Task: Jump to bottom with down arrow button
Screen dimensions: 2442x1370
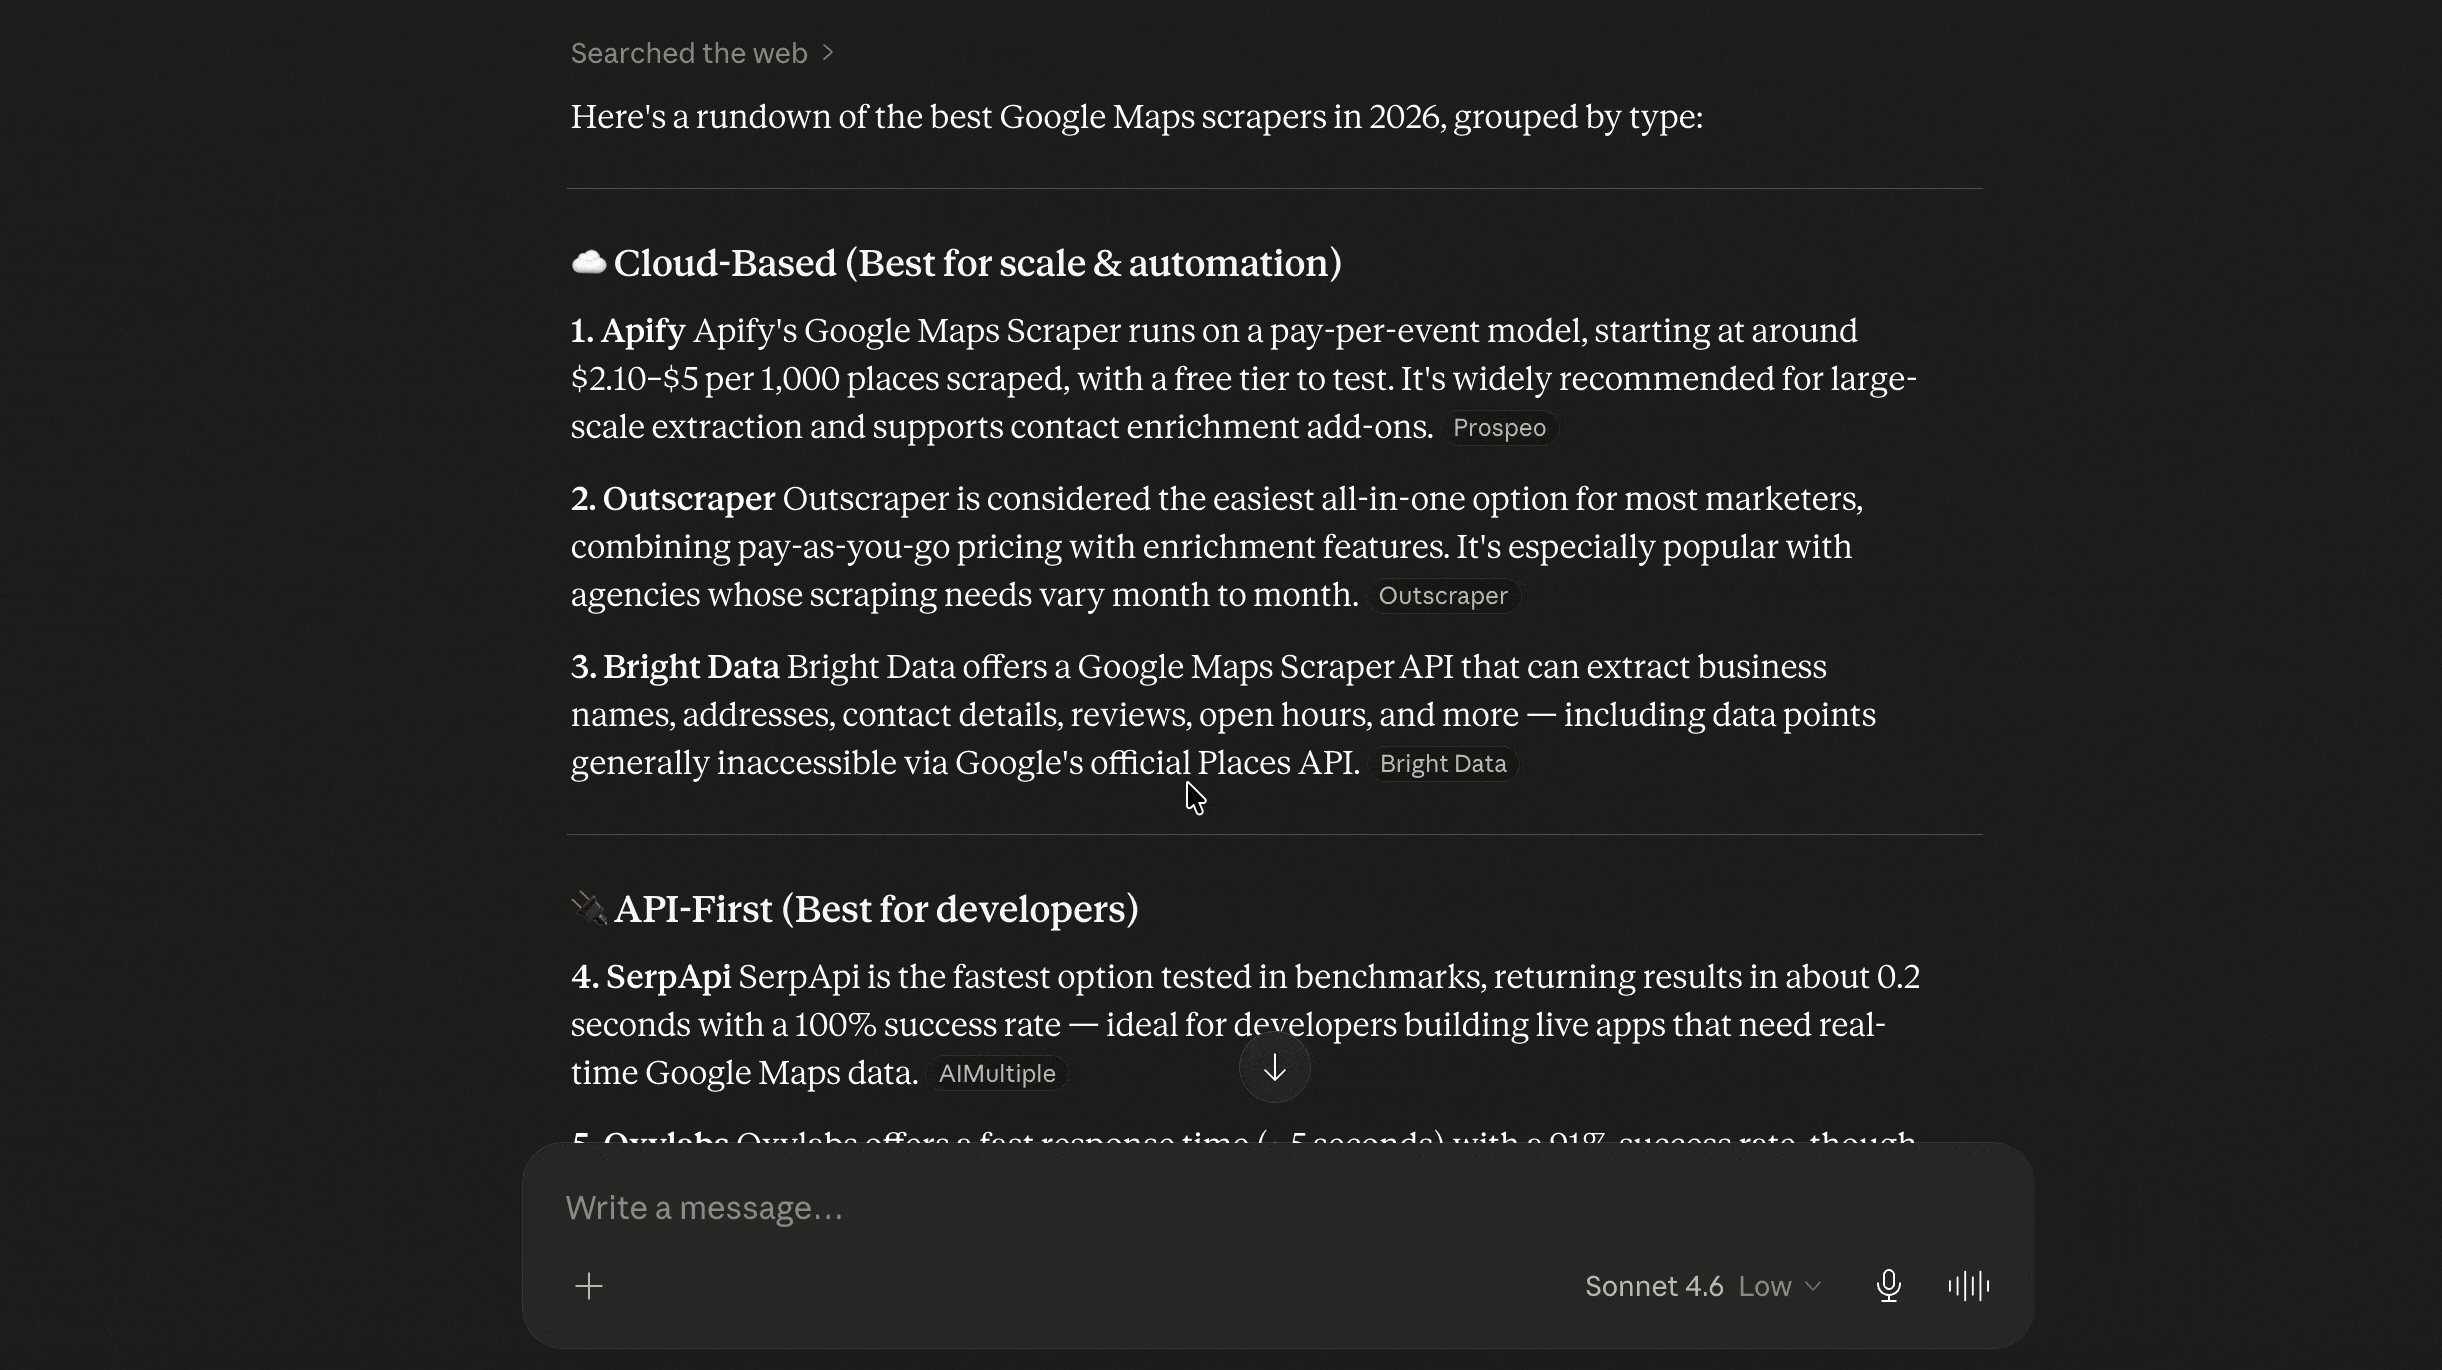Action: click(x=1274, y=1068)
